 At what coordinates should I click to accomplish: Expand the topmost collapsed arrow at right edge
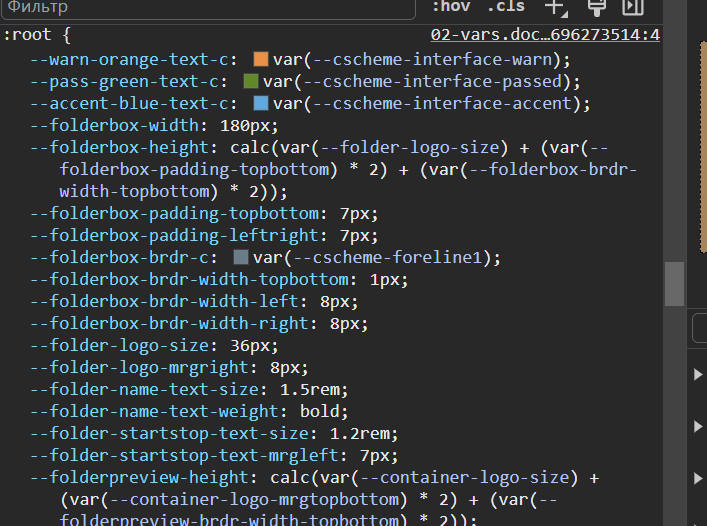698,375
